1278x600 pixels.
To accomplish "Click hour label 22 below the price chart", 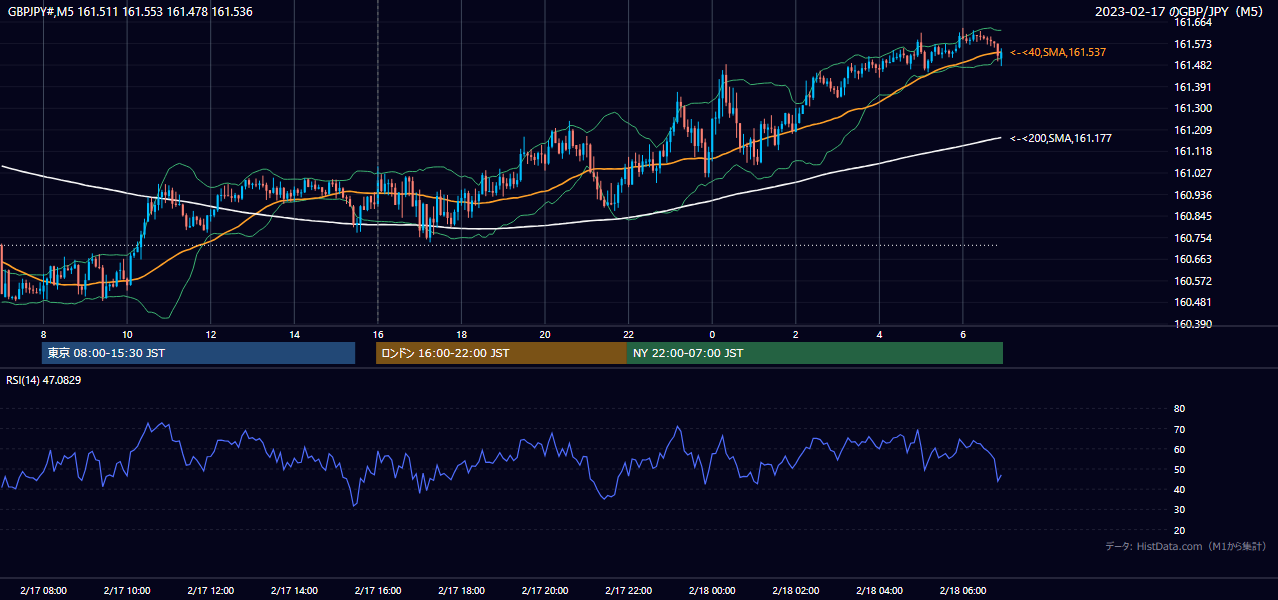I will coord(628,334).
